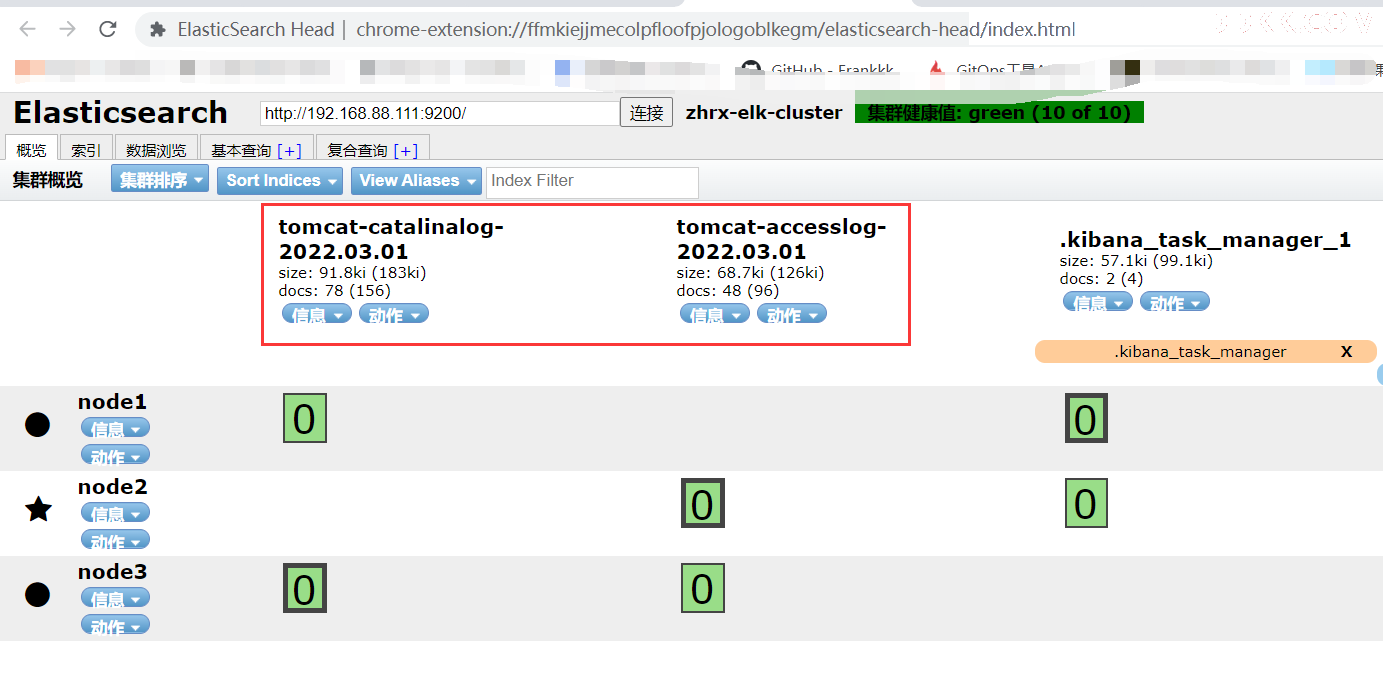This screenshot has height=678, width=1383.
Task: Select node1 shard 0 of tomcat-catalinalog
Action: pos(305,418)
